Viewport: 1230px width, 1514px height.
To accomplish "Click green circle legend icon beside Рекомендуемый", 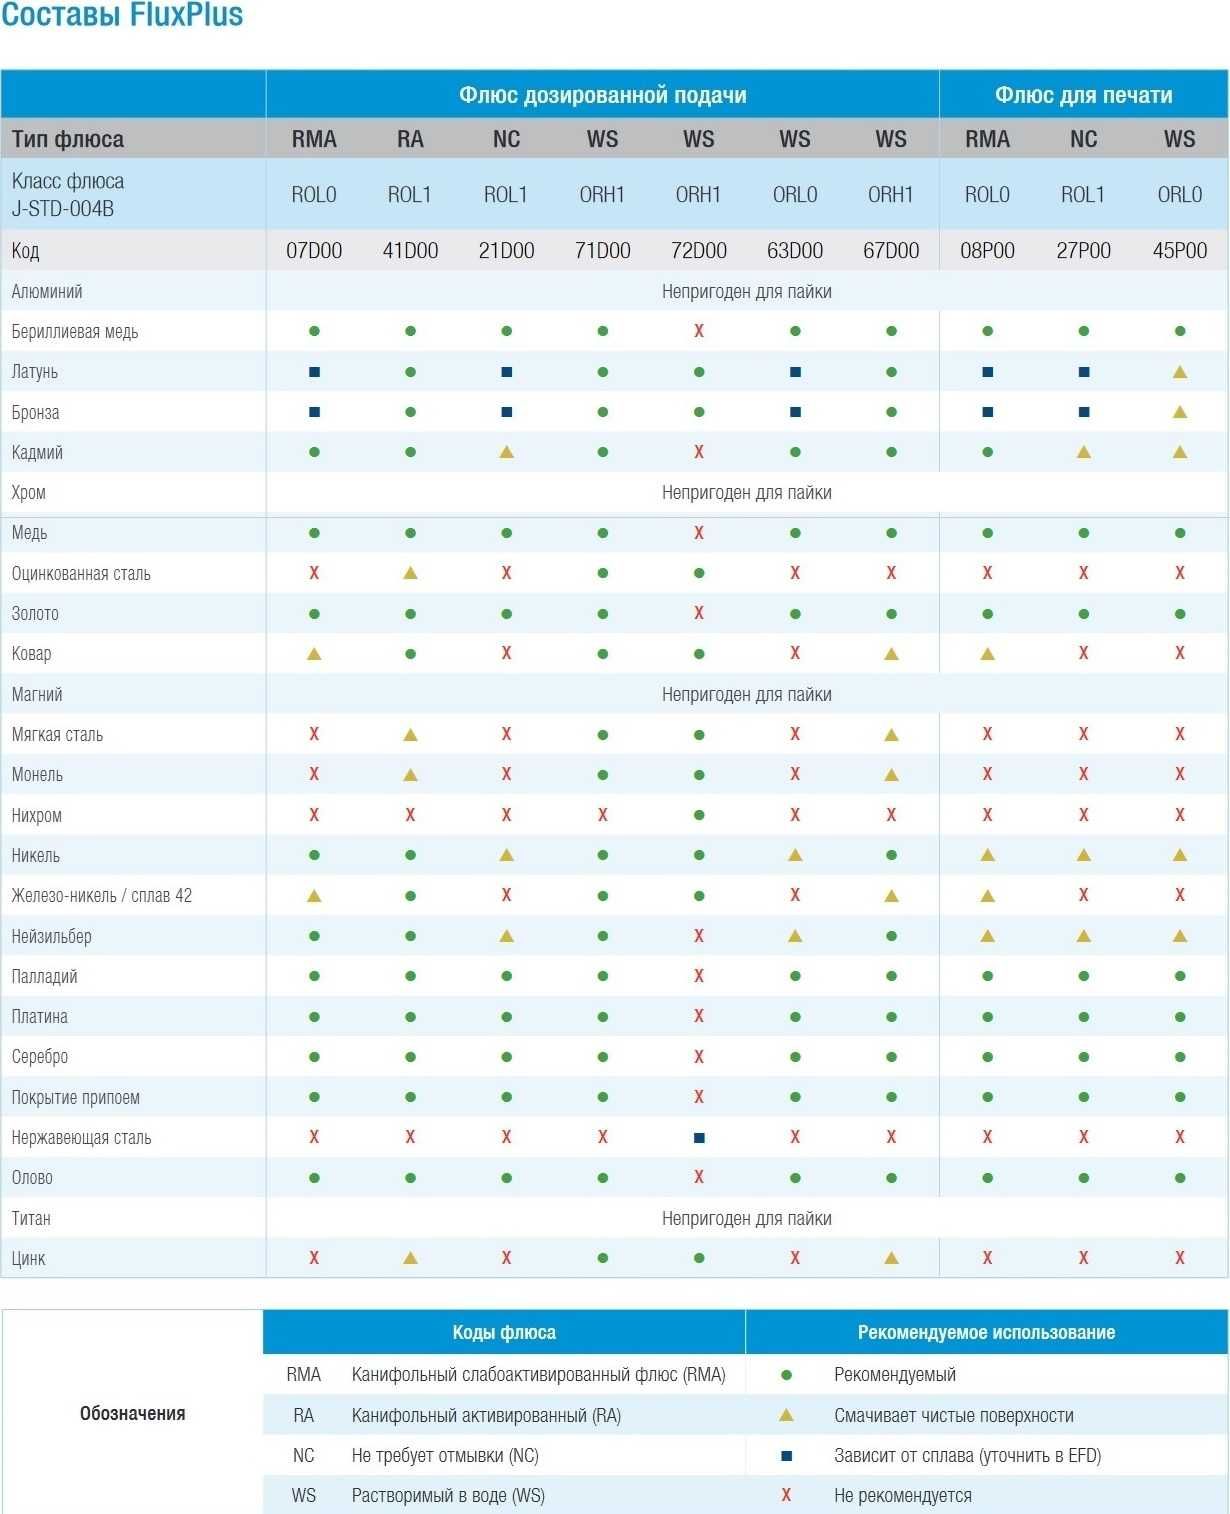I will pyautogui.click(x=786, y=1375).
